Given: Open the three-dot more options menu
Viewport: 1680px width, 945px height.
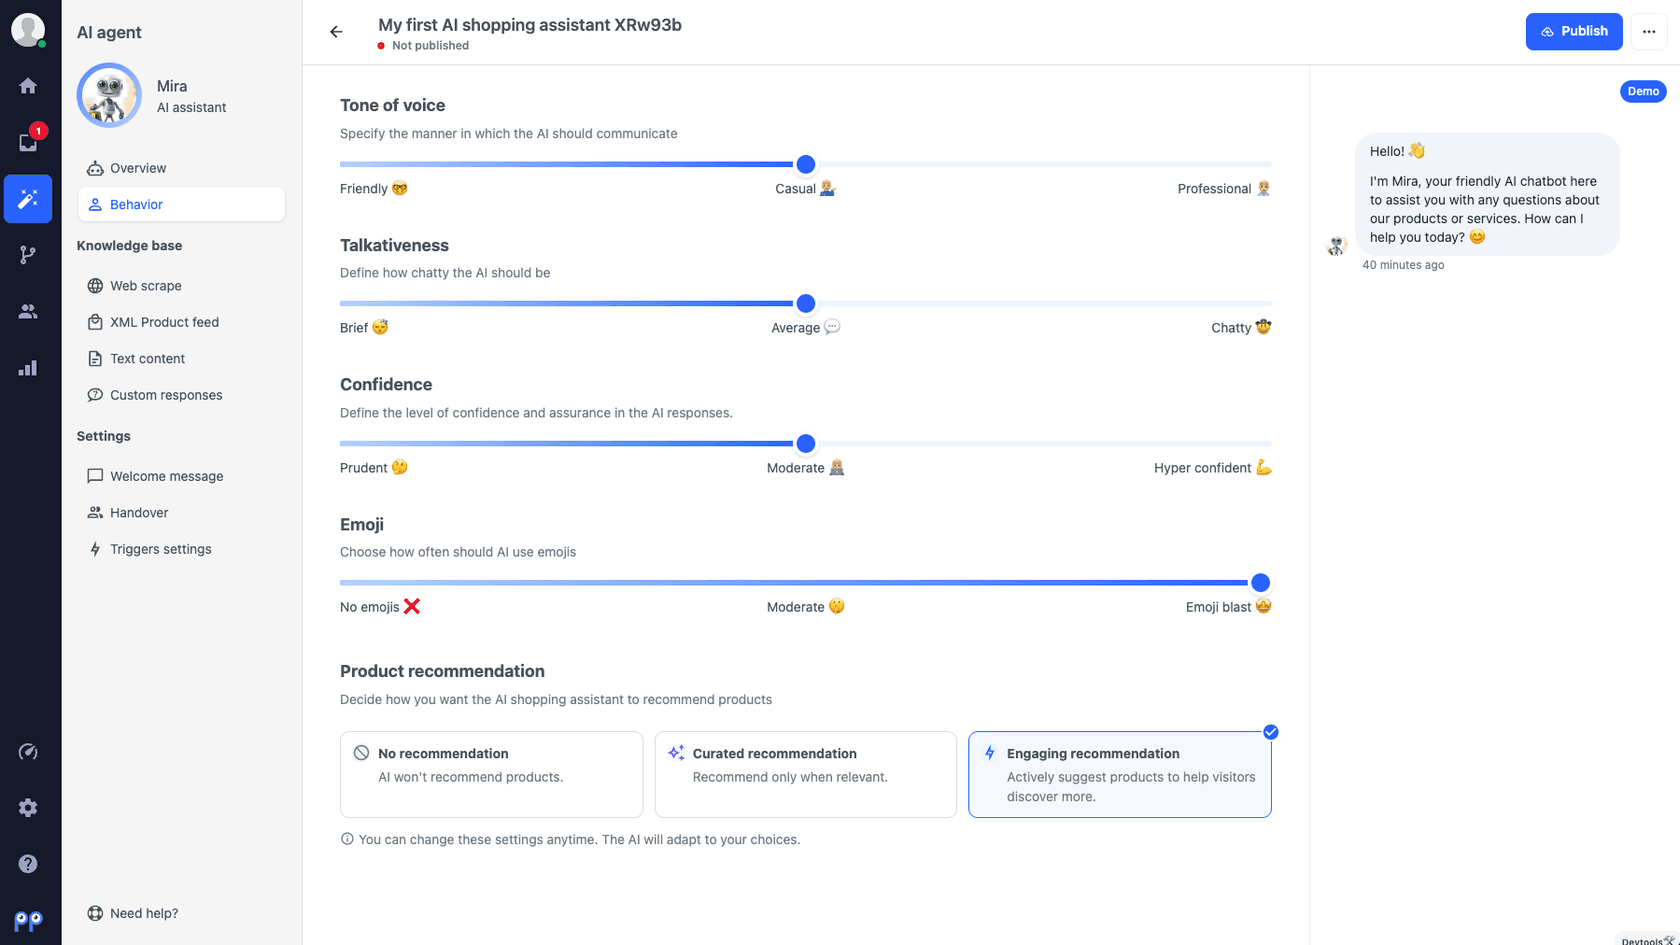Looking at the screenshot, I should (x=1649, y=32).
